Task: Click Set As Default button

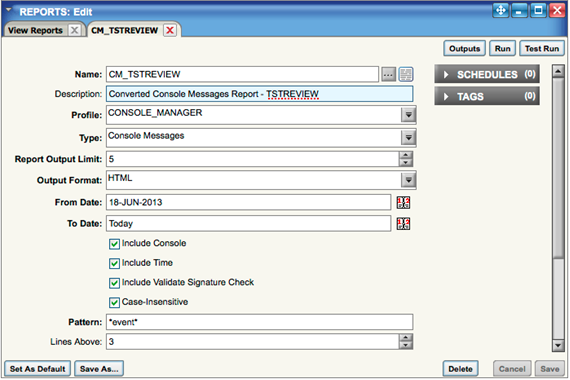Action: [37, 369]
